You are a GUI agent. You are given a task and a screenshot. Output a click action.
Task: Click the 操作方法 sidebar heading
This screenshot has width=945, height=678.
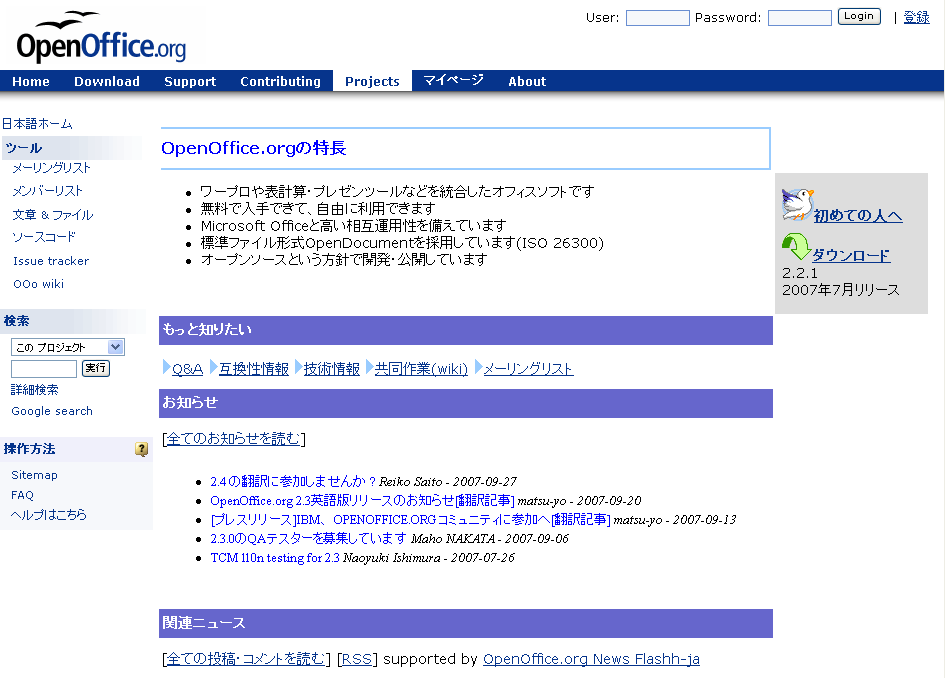(x=30, y=449)
